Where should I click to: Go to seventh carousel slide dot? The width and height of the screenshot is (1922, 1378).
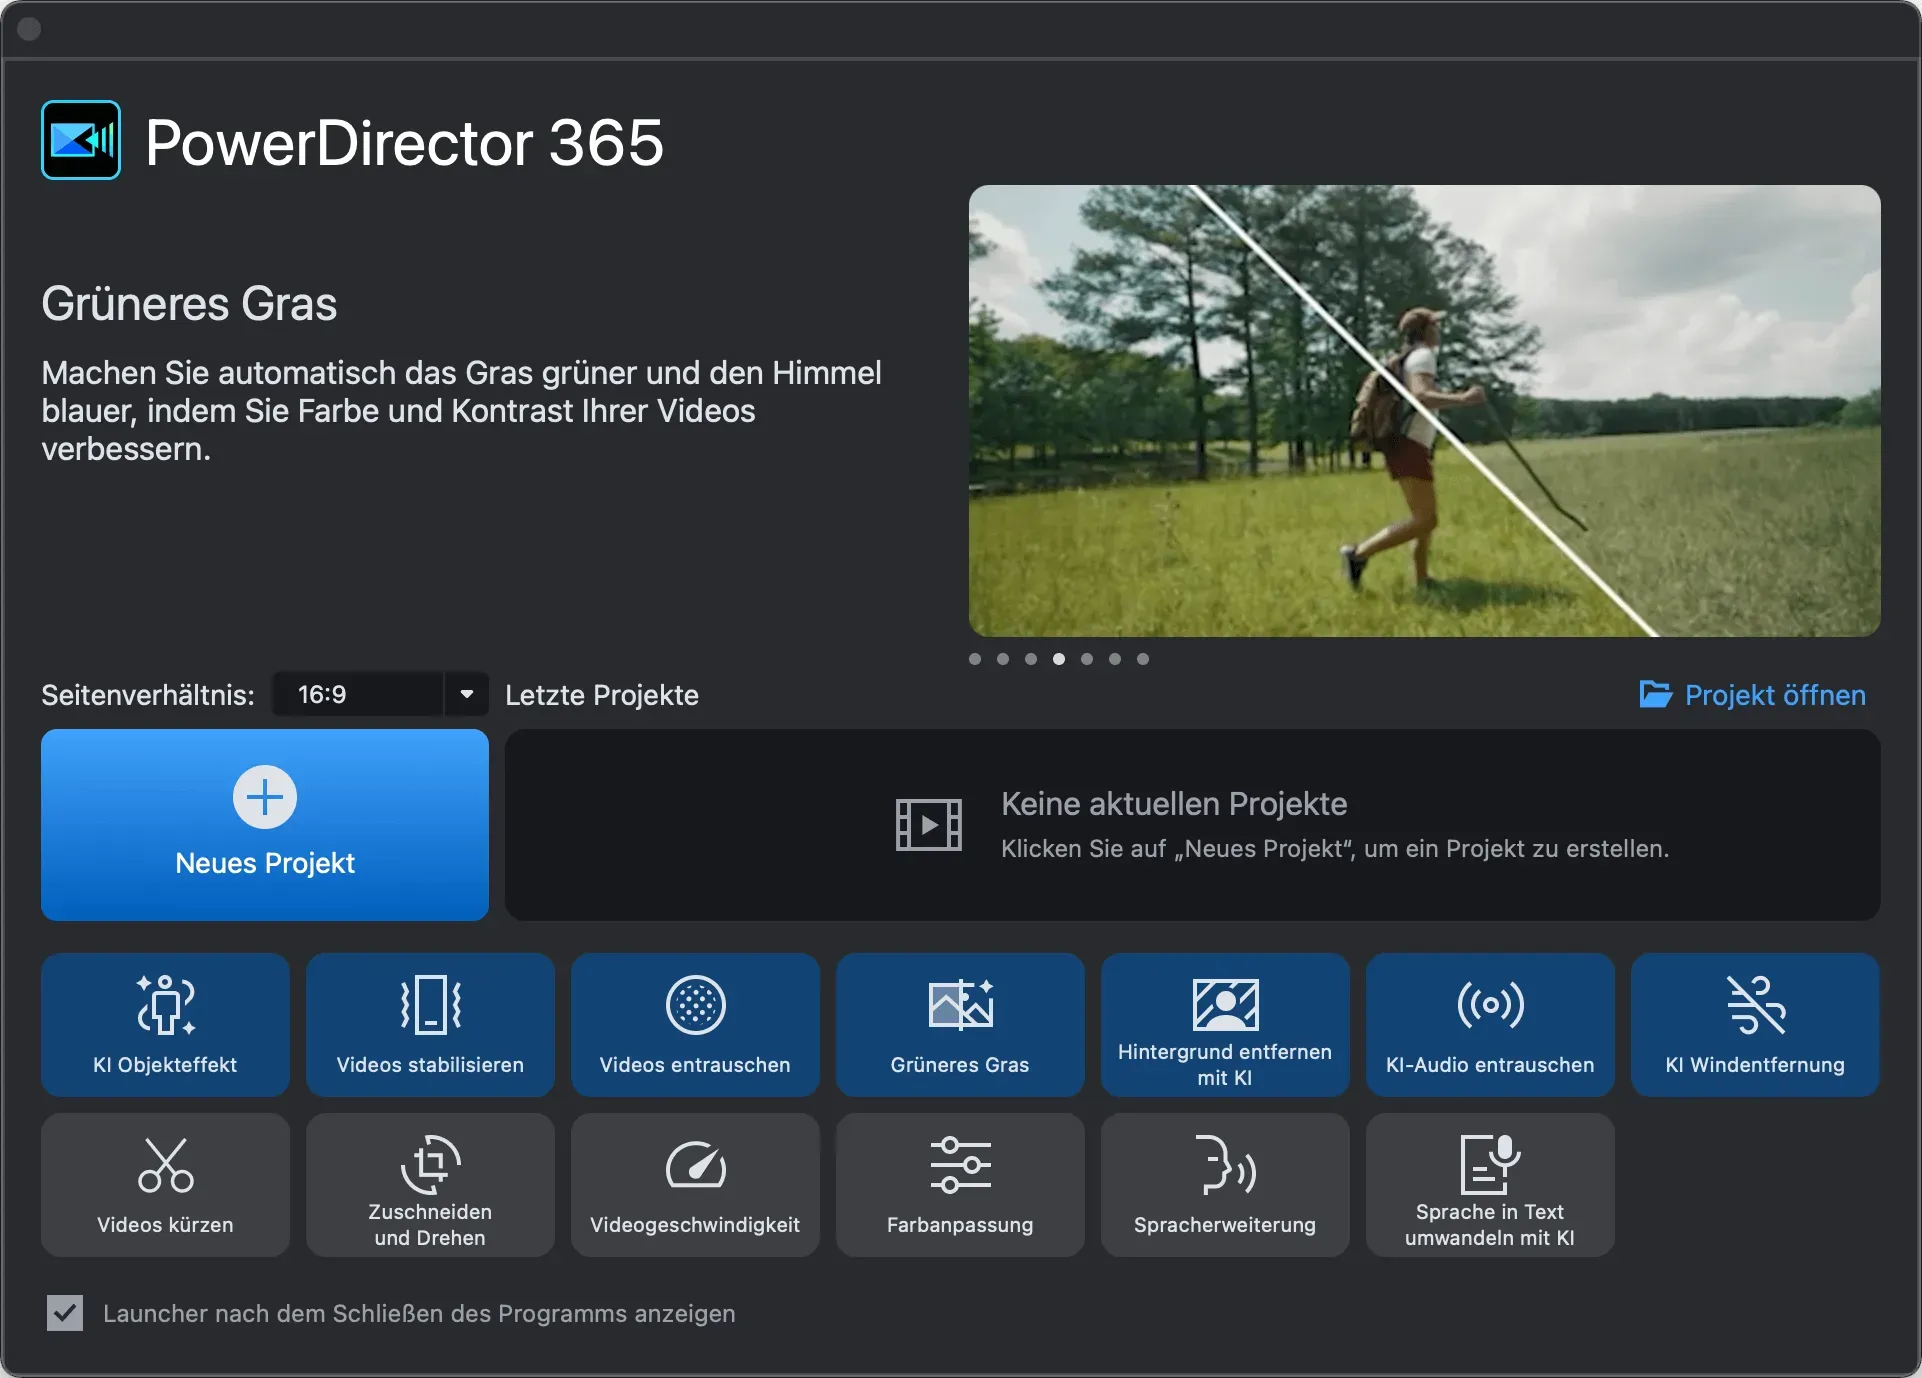(1143, 659)
